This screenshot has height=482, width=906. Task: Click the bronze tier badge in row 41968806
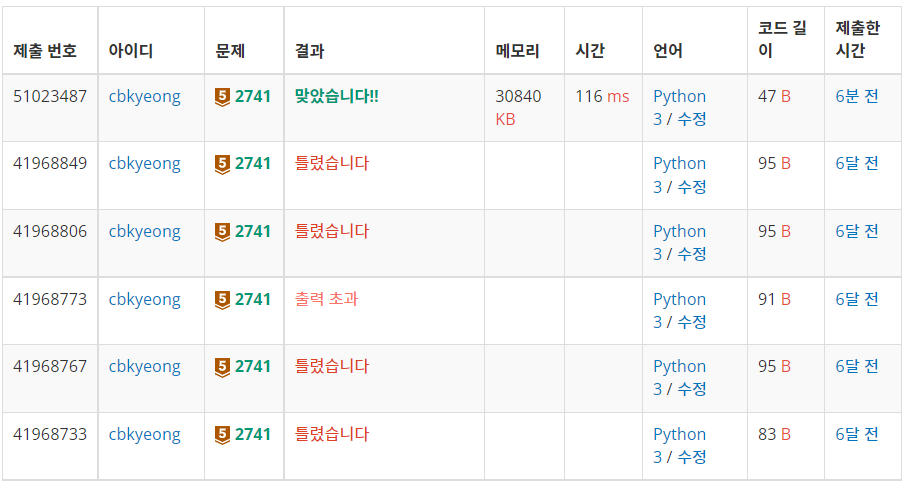(222, 232)
